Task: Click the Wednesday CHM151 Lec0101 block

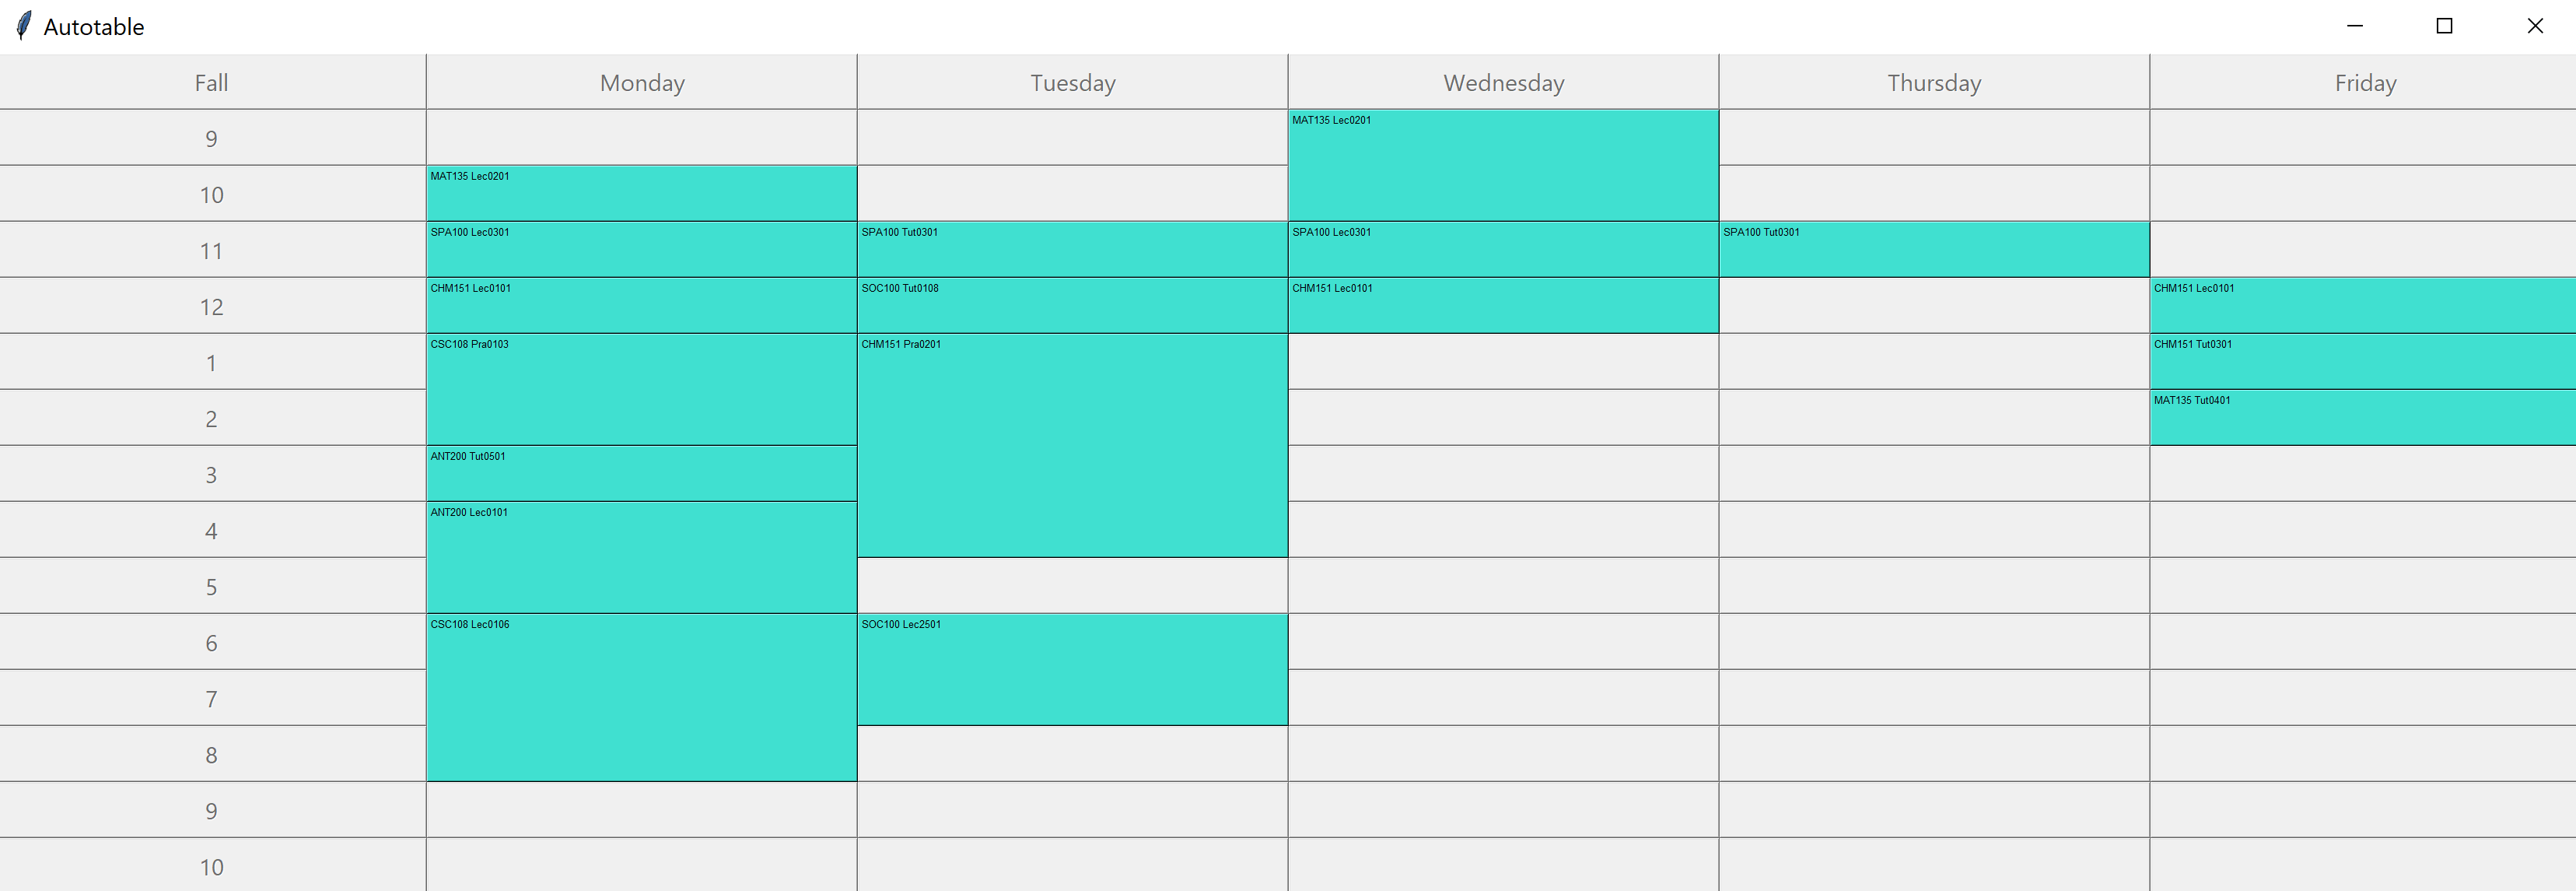Action: pyautogui.click(x=1504, y=306)
